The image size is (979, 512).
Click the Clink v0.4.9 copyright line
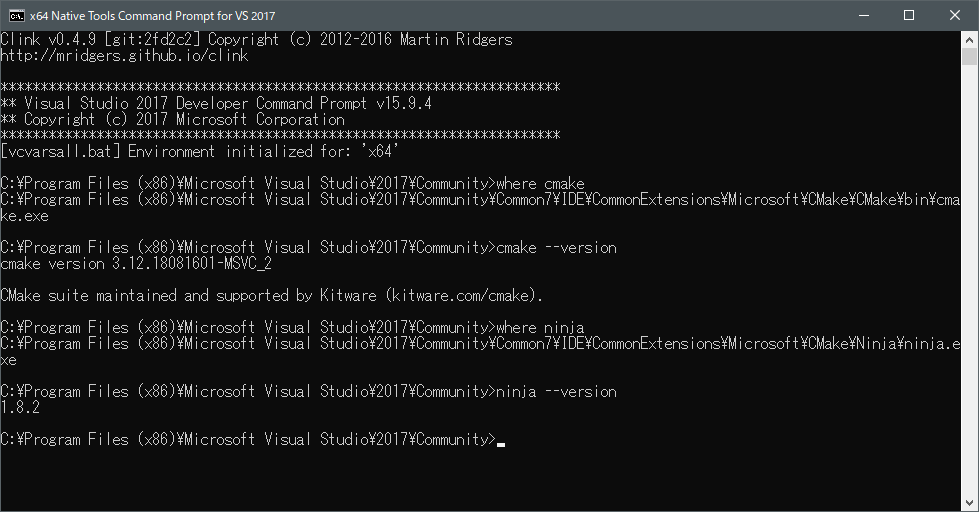(x=256, y=39)
